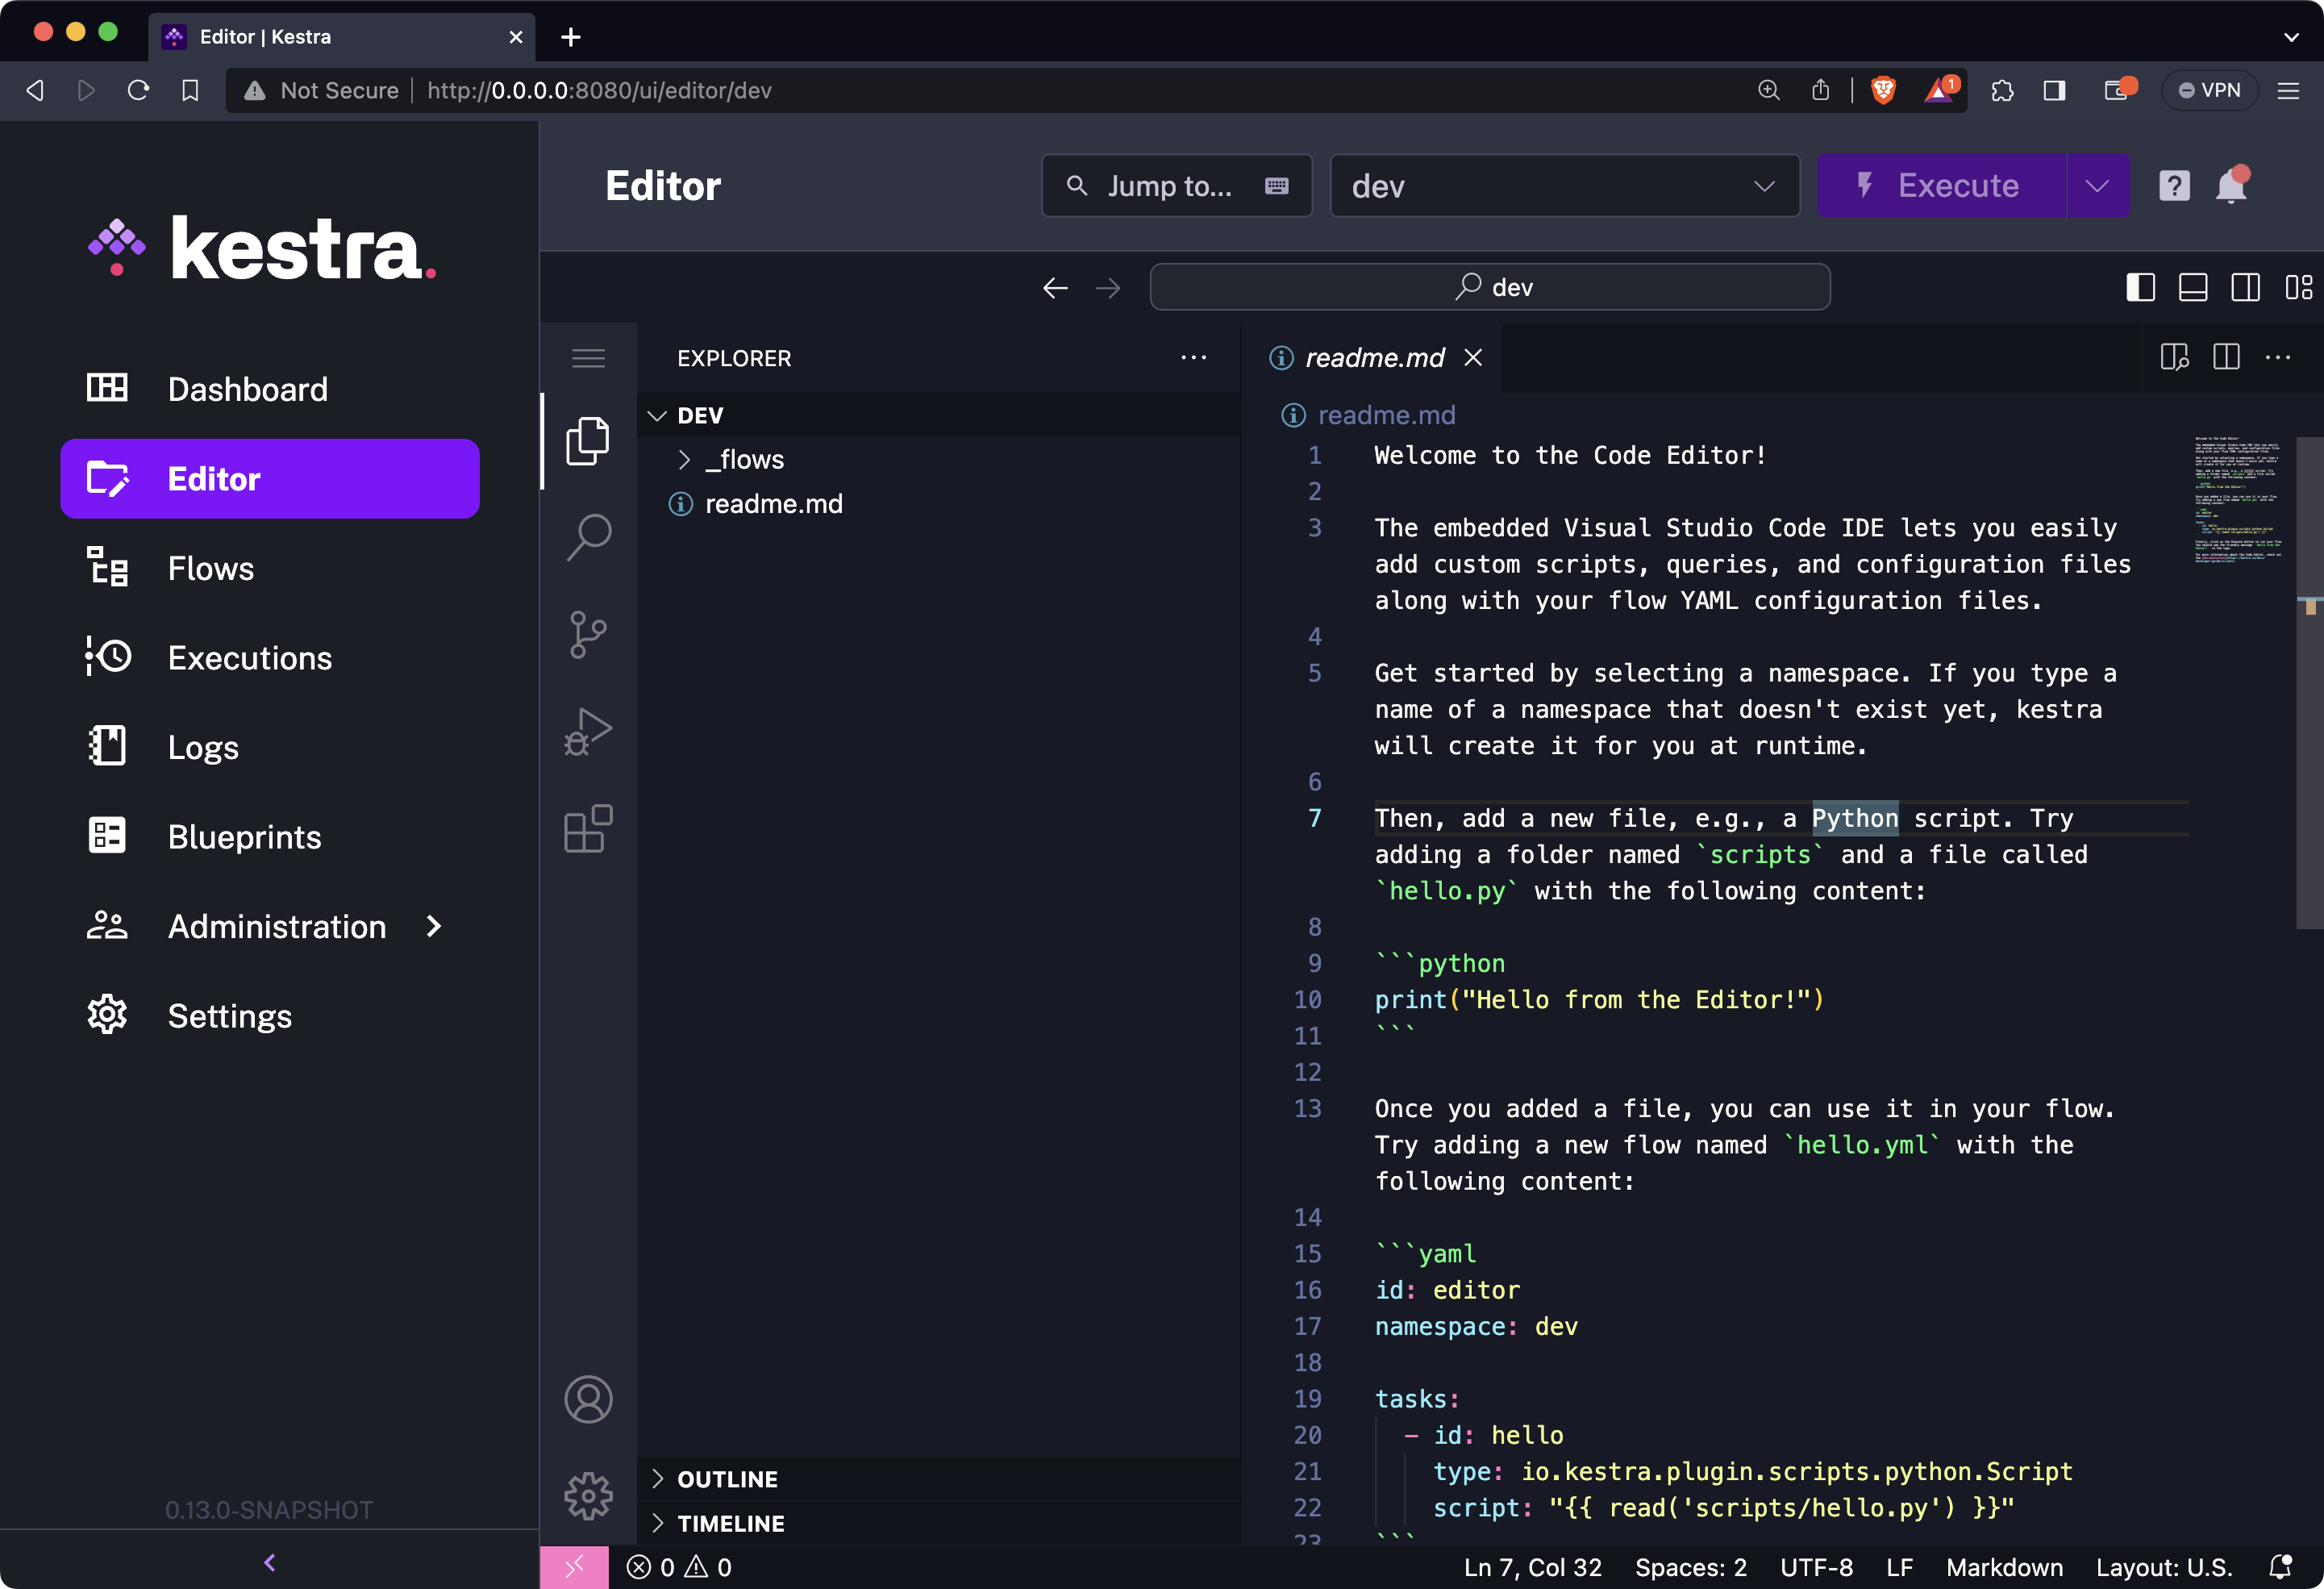Click the Search icon in activity bar
This screenshot has height=1589, width=2324.
588,537
